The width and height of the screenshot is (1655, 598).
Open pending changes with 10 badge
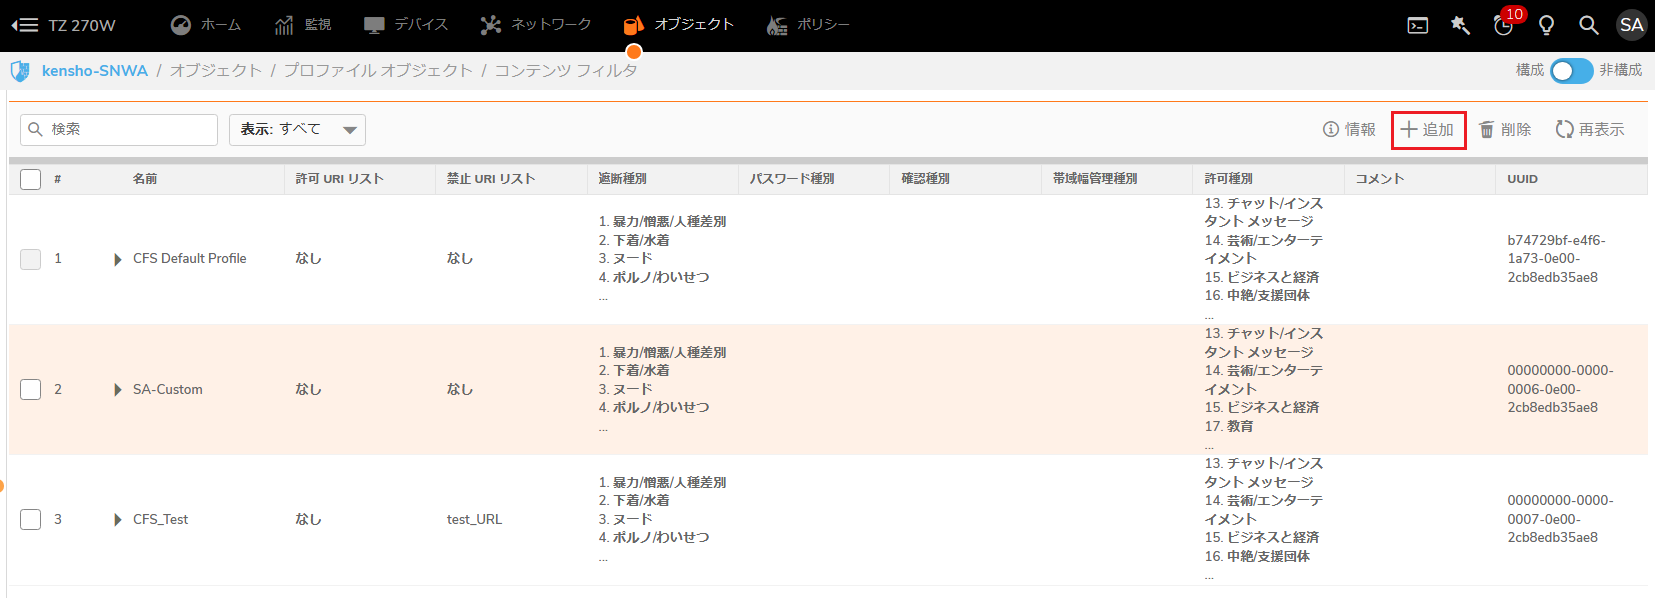[1505, 24]
